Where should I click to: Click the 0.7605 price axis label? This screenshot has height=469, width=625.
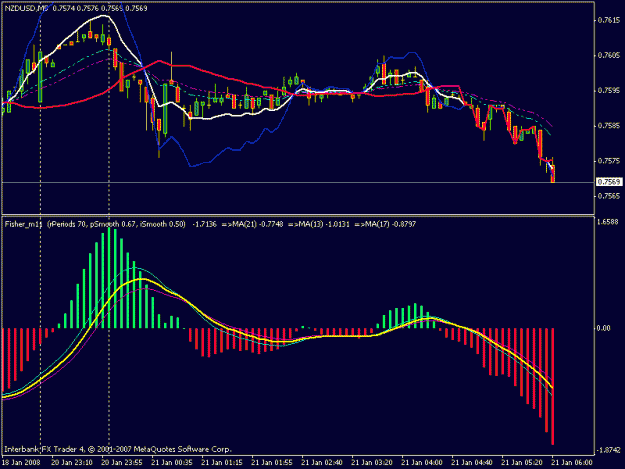point(609,55)
